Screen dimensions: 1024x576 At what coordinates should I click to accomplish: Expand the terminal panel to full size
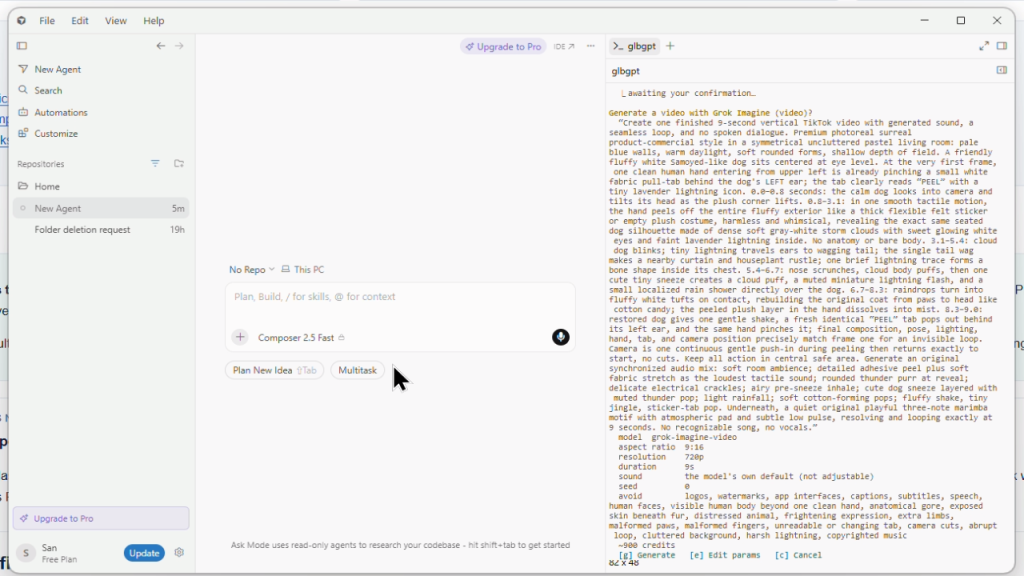click(984, 46)
